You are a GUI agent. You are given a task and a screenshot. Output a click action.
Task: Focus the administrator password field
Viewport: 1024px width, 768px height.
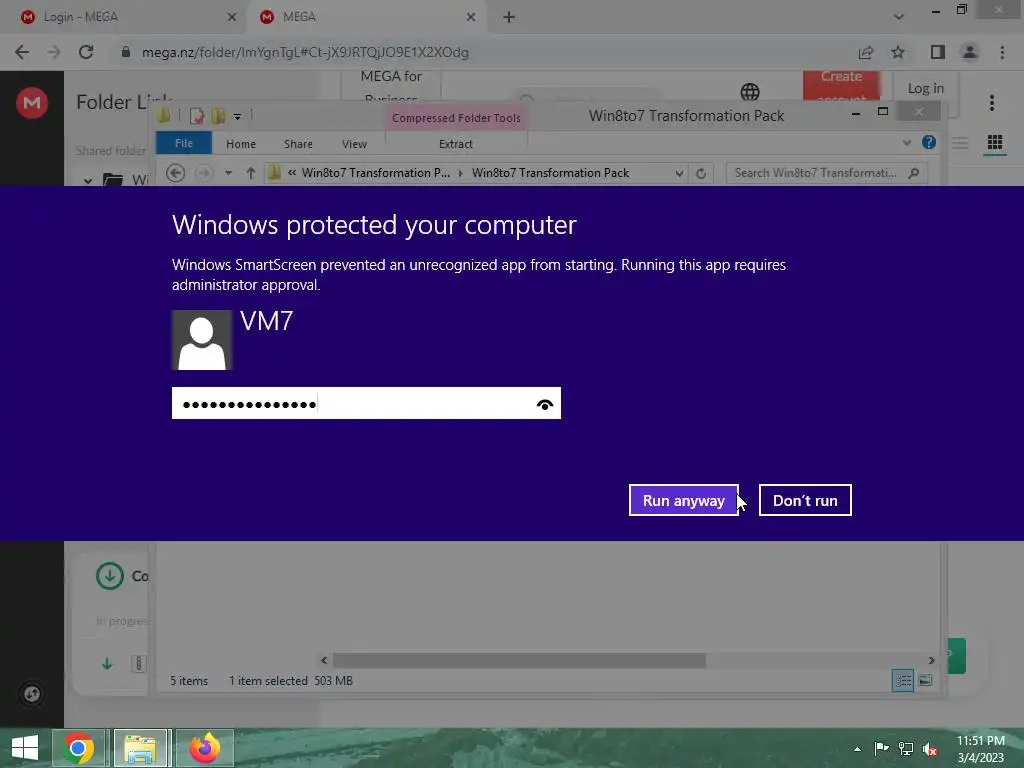point(366,404)
